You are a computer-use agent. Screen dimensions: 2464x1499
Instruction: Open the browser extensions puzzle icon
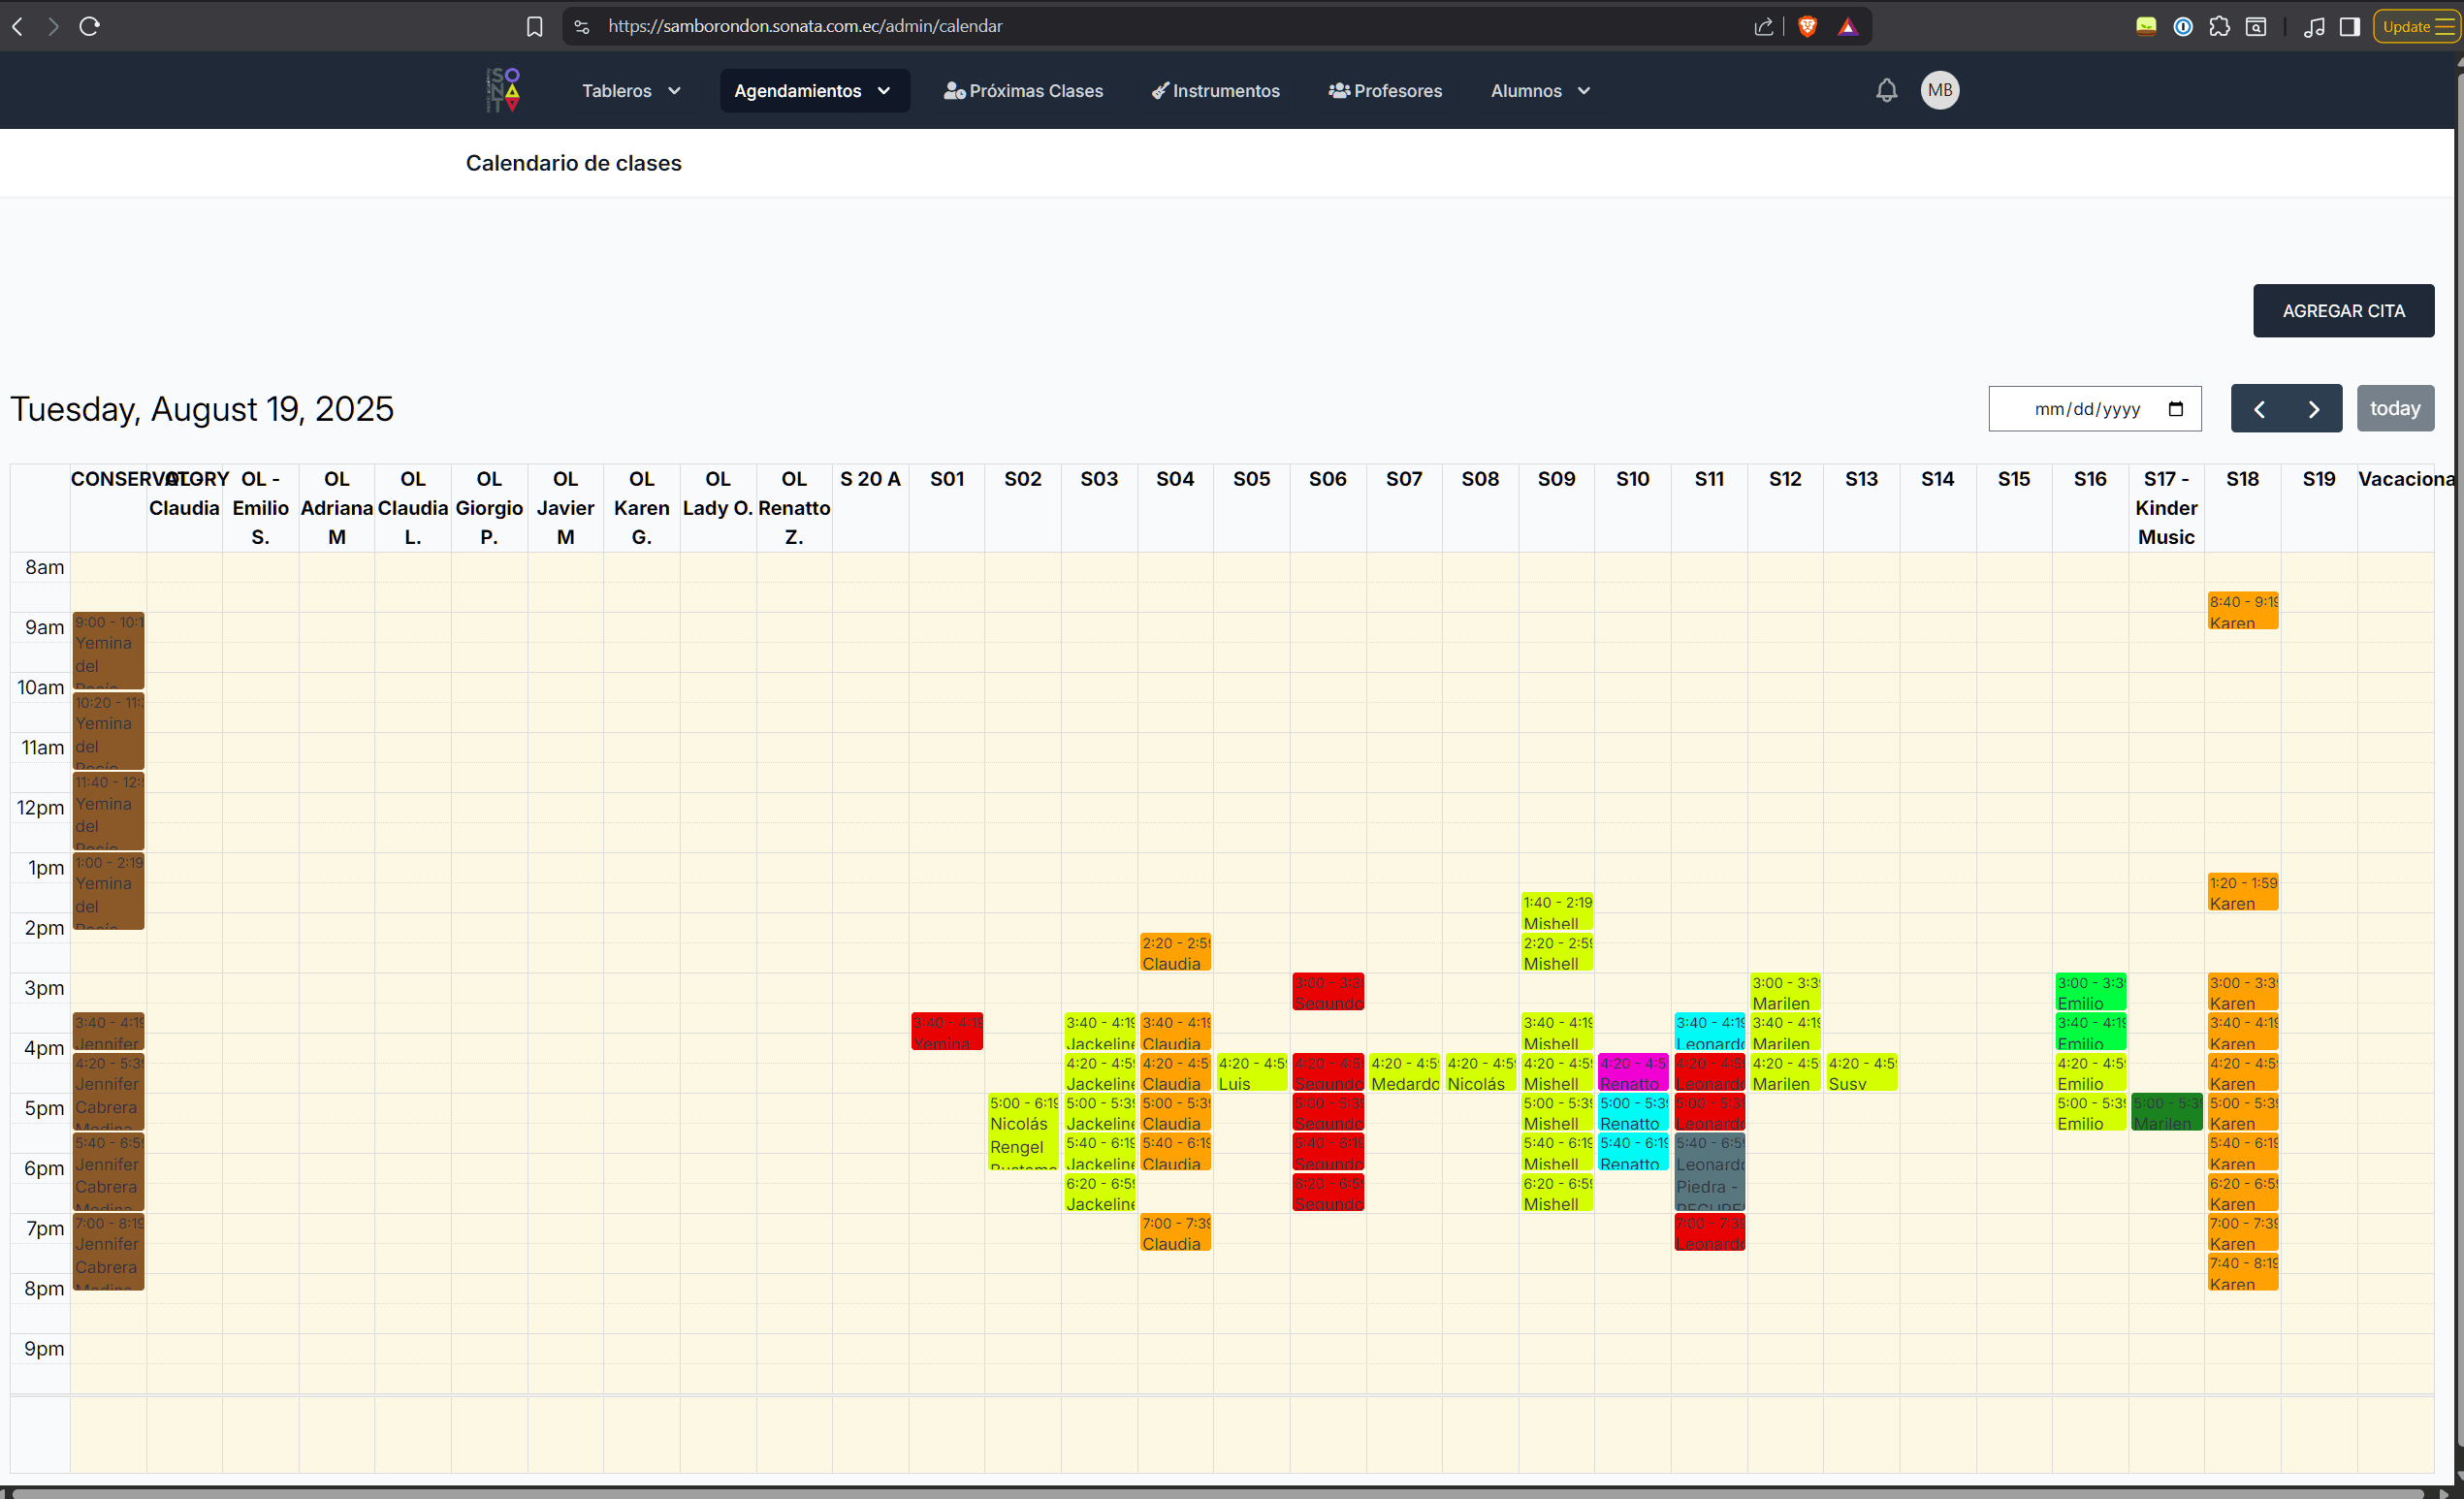[2219, 26]
